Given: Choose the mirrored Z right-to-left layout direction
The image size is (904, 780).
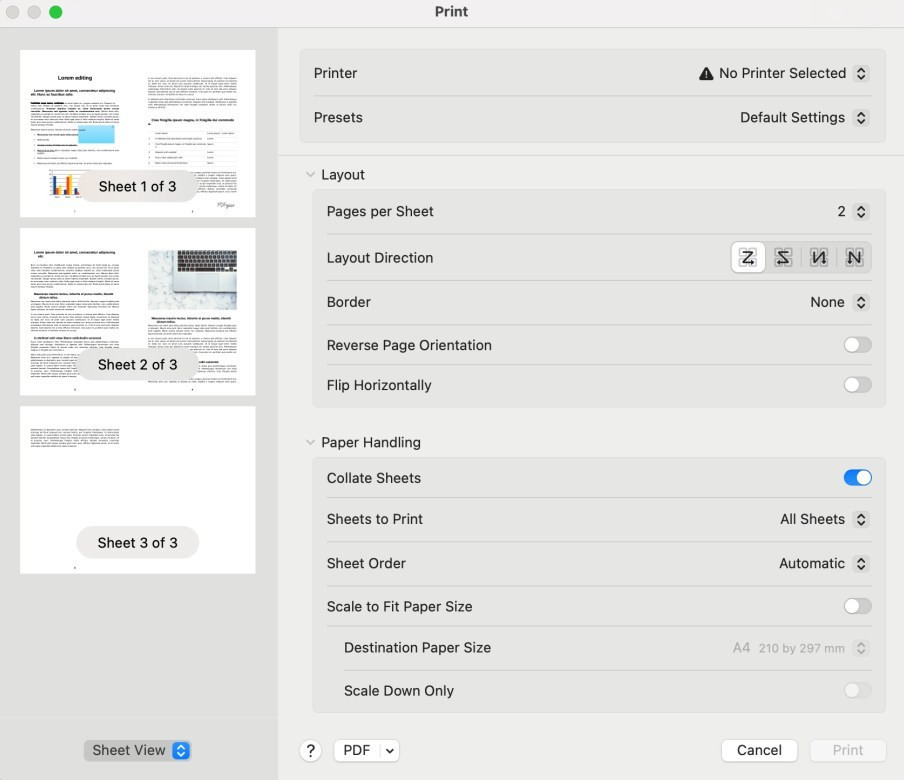Looking at the screenshot, I should [x=783, y=258].
